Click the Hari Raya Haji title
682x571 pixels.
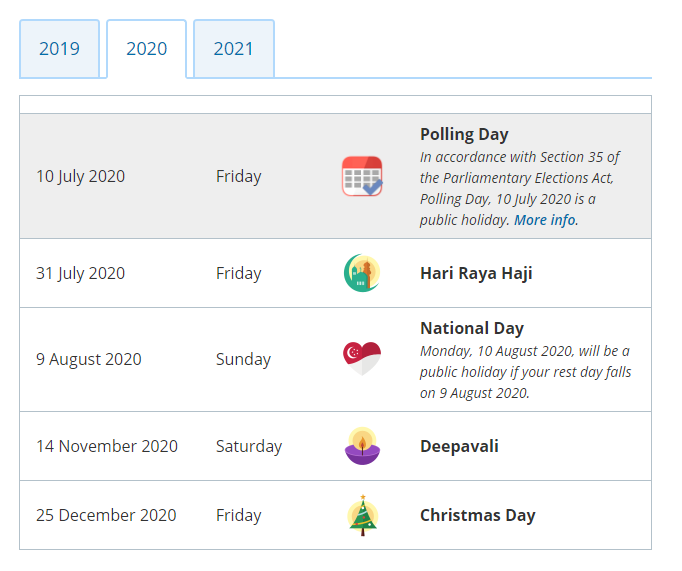pyautogui.click(x=476, y=273)
